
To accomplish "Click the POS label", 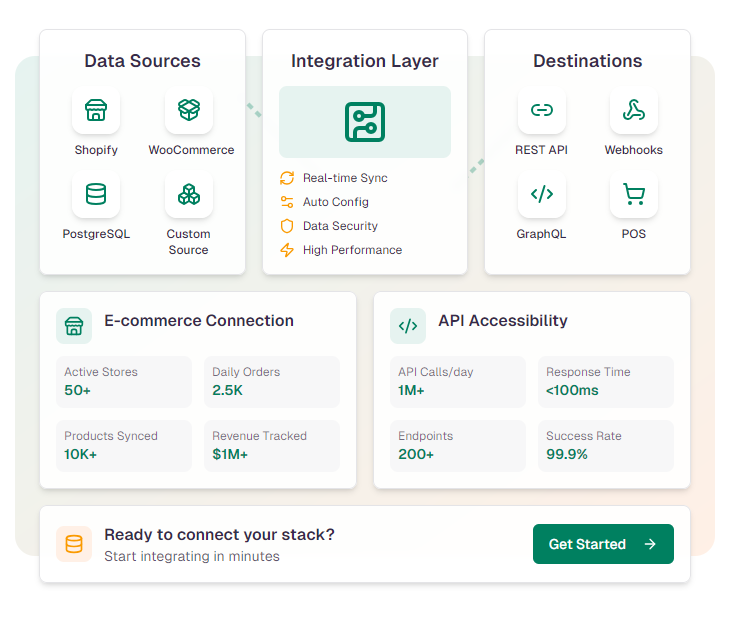I will coord(634,234).
